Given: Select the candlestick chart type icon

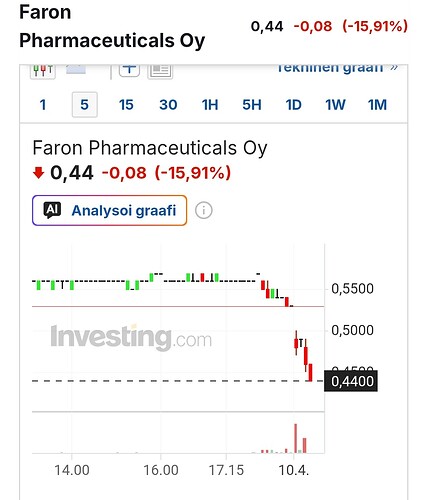Looking at the screenshot, I should click(x=43, y=70).
